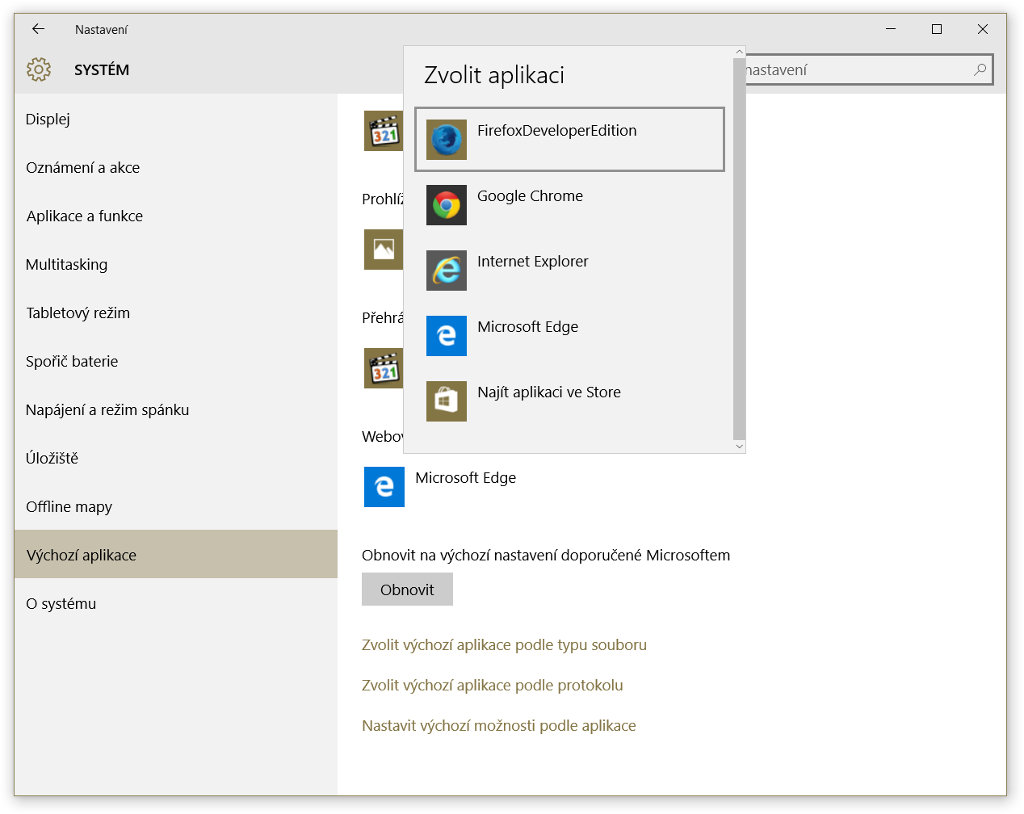This screenshot has width=1024, height=814.
Task: Click the photo viewer picture icon
Action: click(x=383, y=249)
